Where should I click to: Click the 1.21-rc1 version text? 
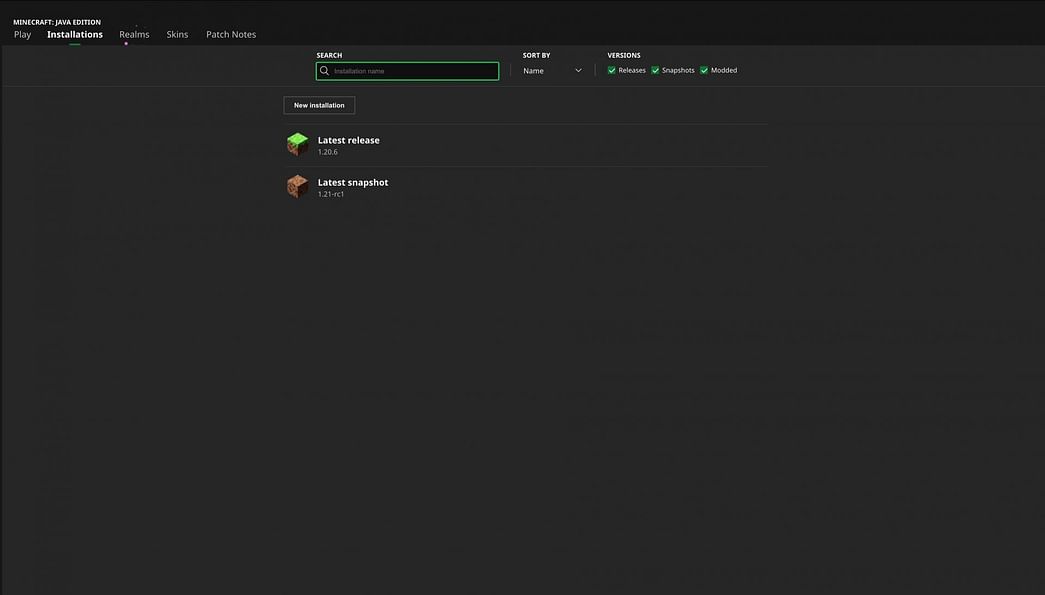[x=331, y=194]
